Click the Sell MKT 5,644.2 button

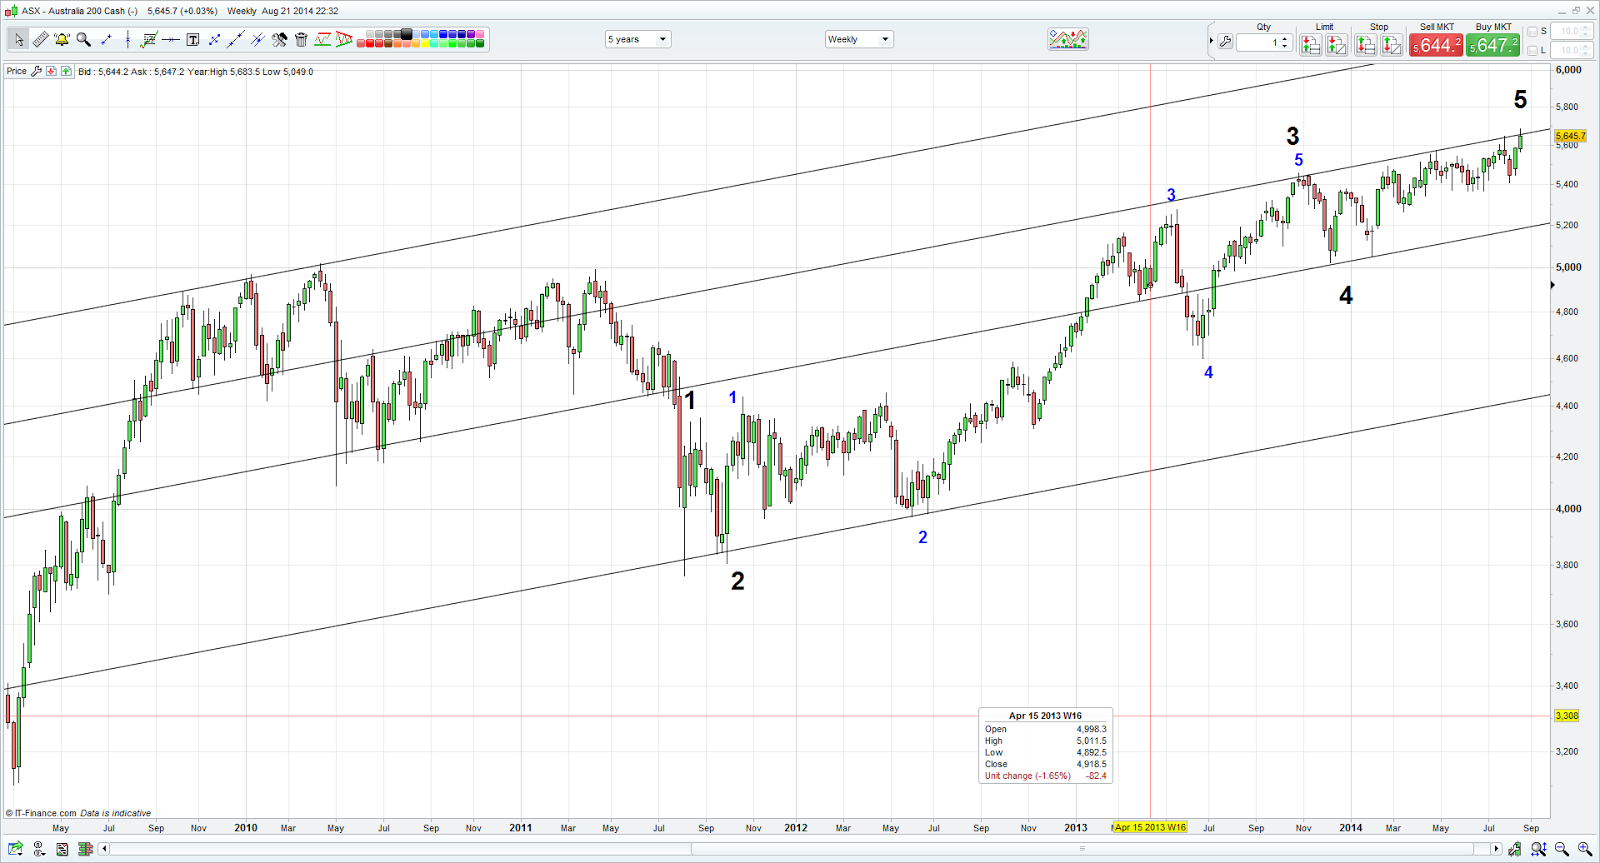coord(1436,45)
